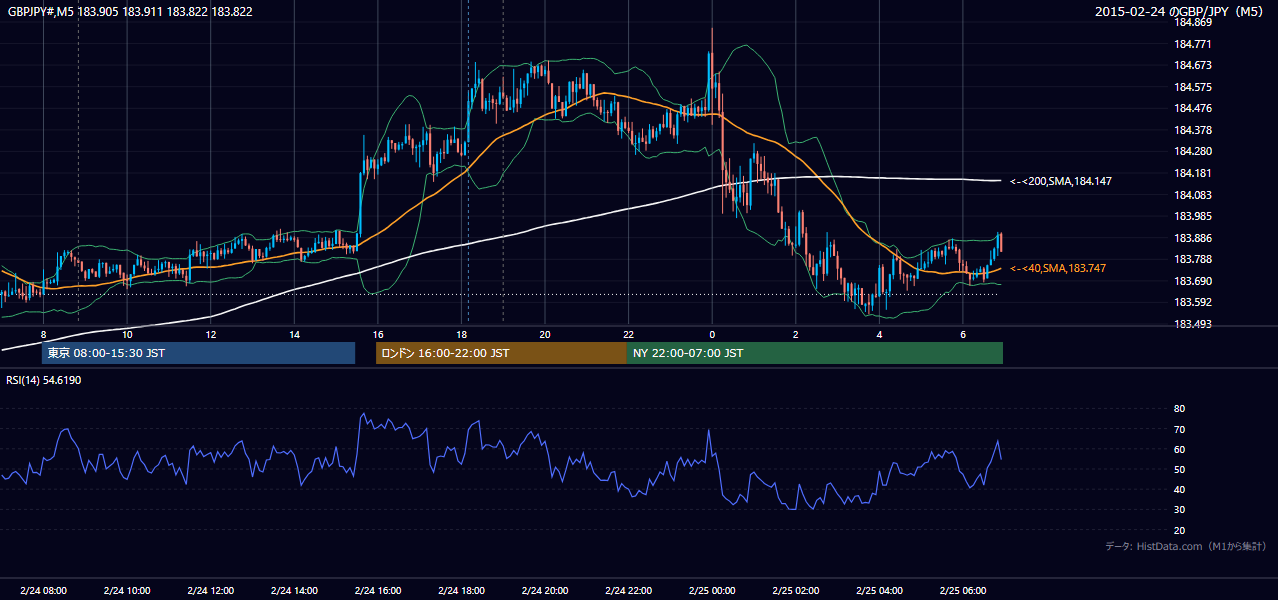Select the 40 SMA label 183.747
This screenshot has width=1278, height=600.
click(x=1058, y=268)
